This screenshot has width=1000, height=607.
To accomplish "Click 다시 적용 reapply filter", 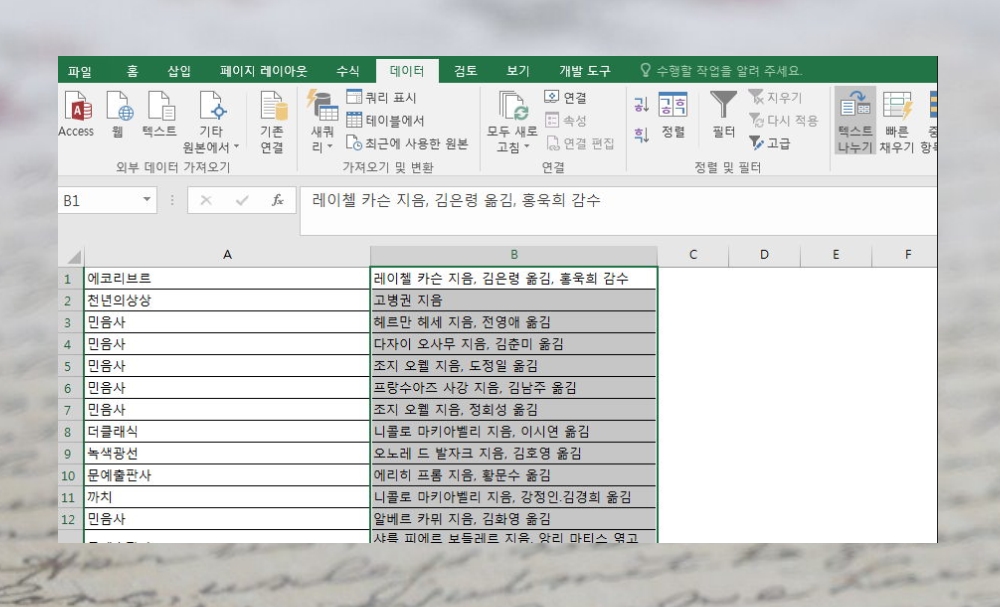I will coord(783,120).
